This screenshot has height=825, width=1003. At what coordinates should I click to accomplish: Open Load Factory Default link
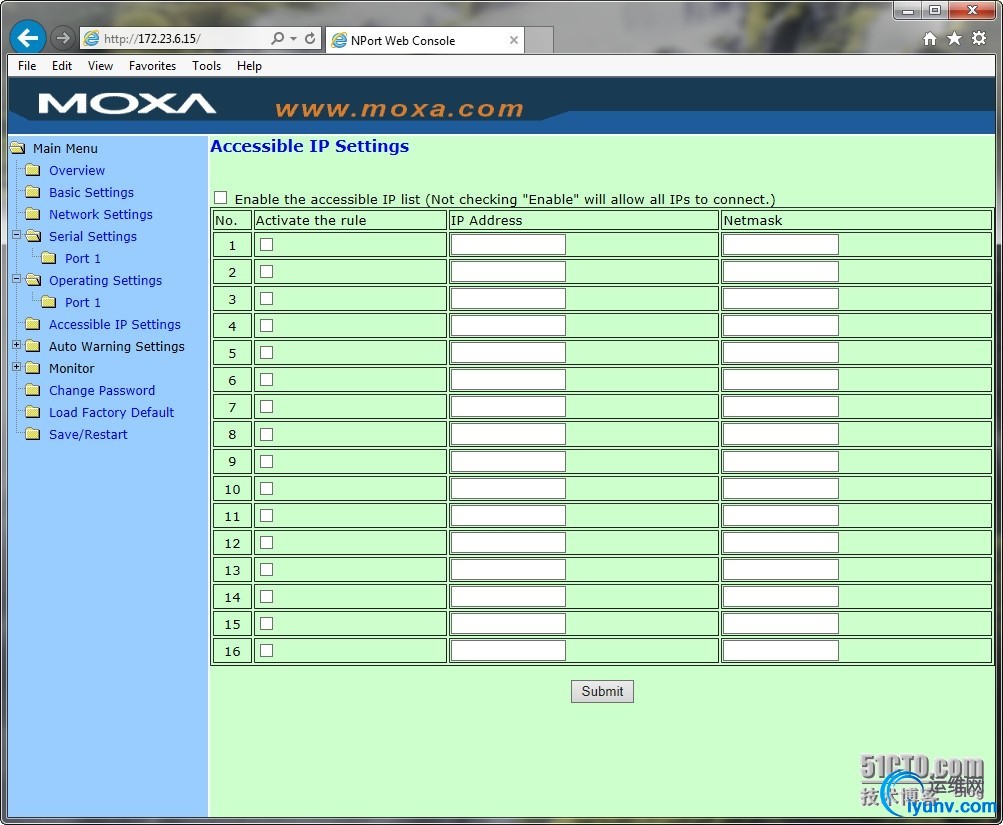coord(111,412)
